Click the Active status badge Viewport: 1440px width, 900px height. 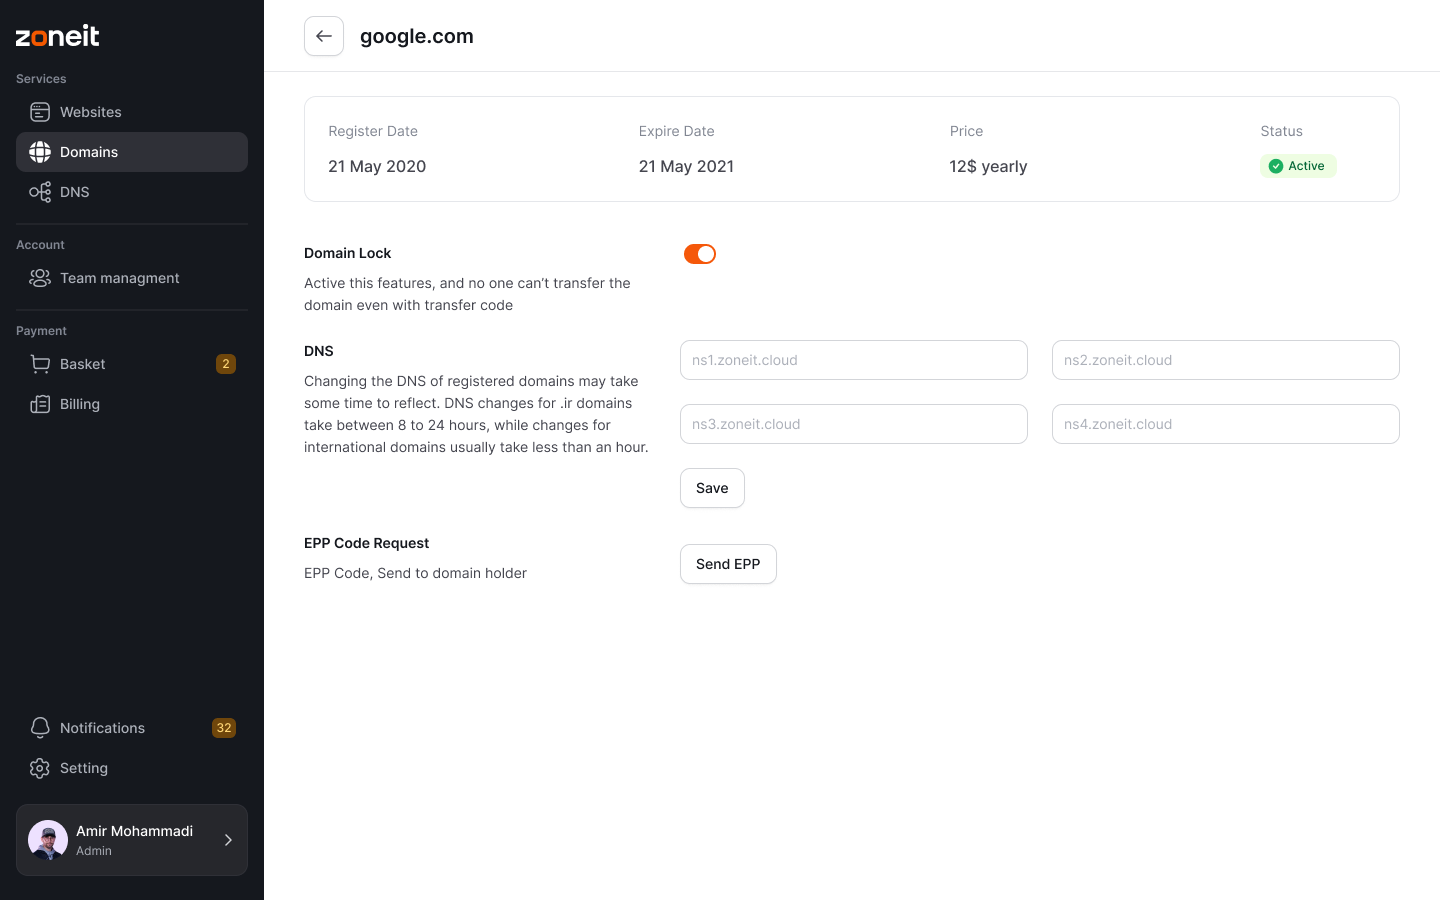click(x=1298, y=166)
